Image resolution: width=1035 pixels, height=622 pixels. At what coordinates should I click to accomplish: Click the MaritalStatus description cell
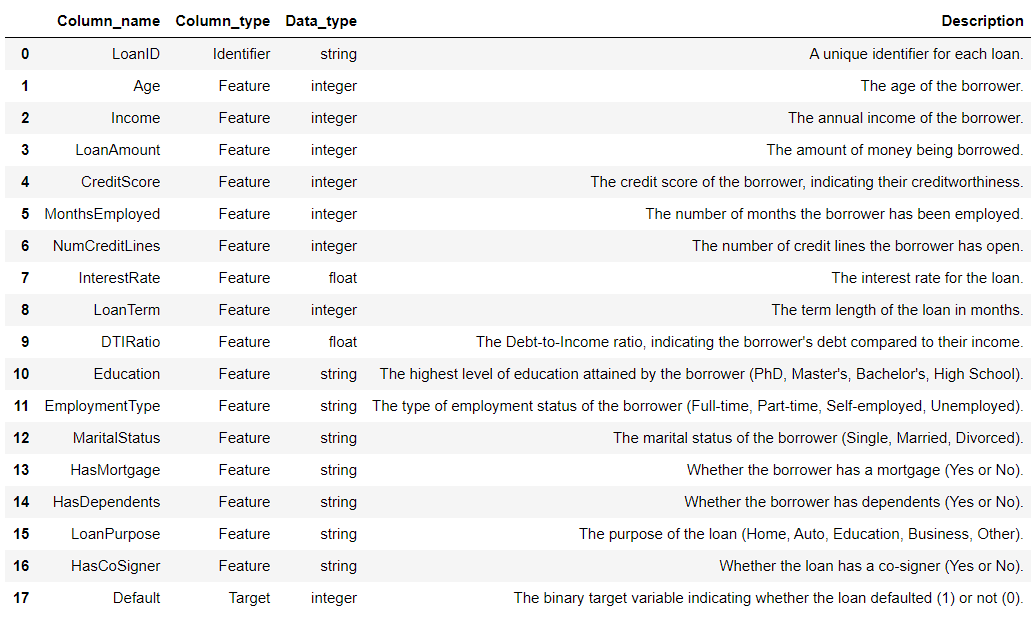click(818, 438)
